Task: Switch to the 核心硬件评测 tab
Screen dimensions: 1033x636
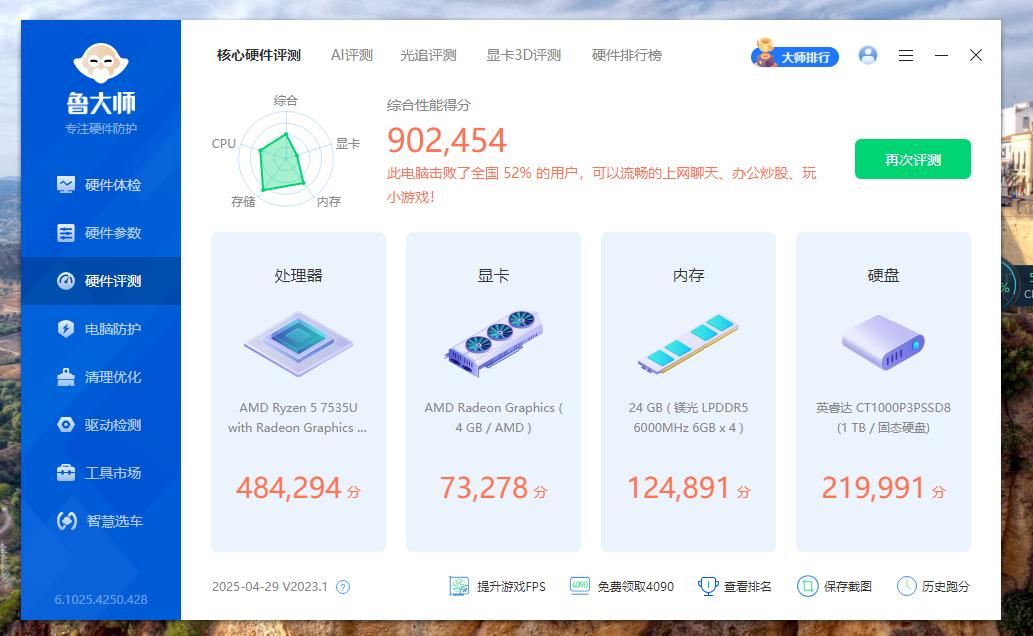Action: pos(259,55)
